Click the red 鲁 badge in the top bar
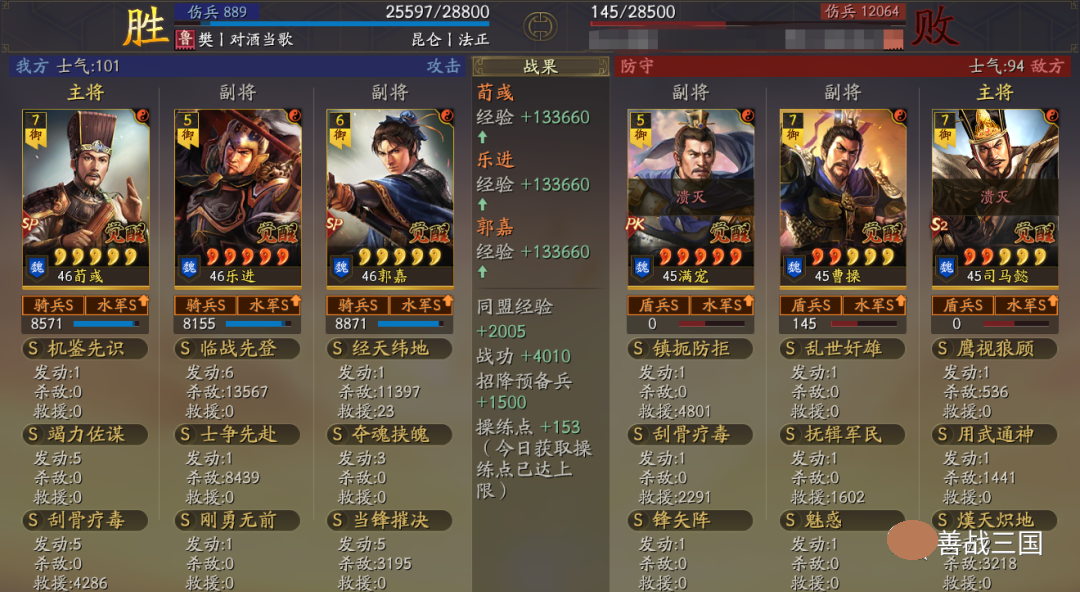Viewport: 1080px width, 592px height. (185, 39)
